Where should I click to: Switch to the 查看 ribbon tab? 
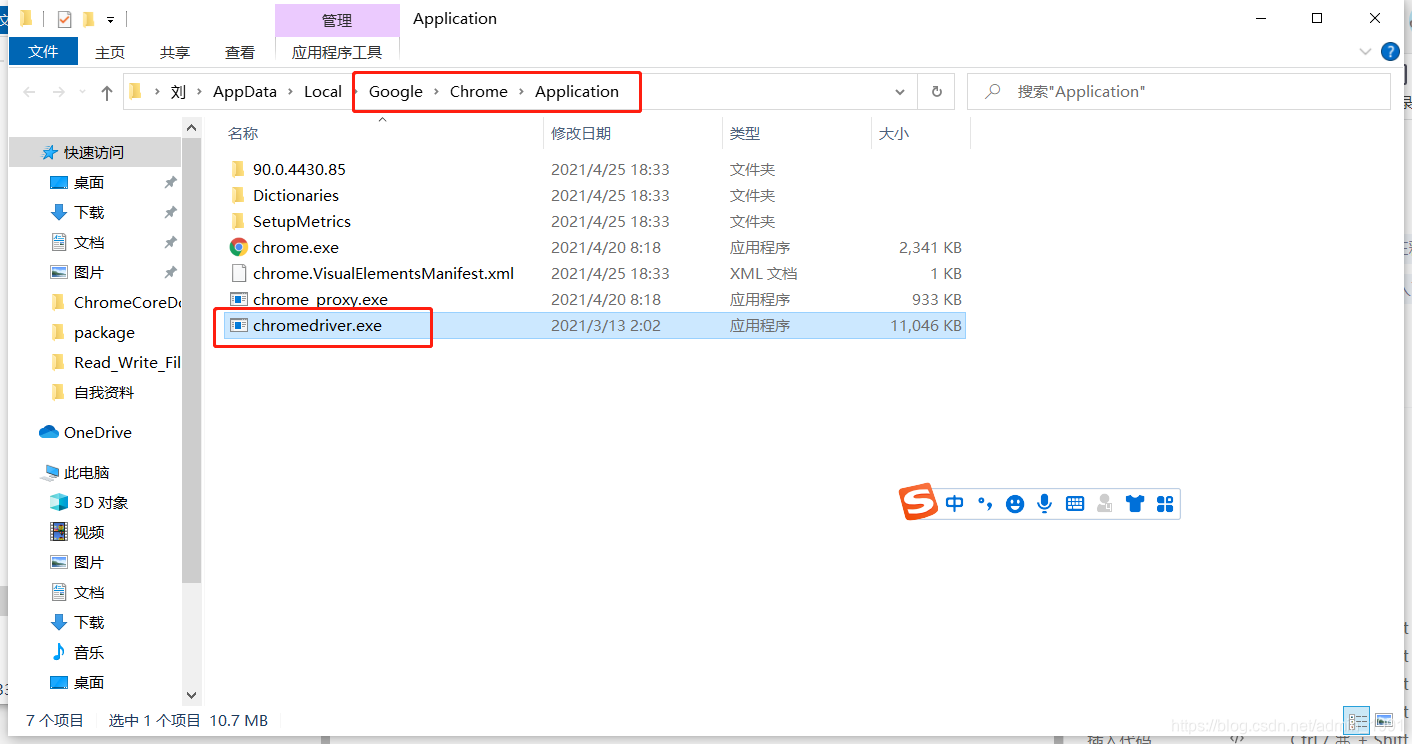240,52
